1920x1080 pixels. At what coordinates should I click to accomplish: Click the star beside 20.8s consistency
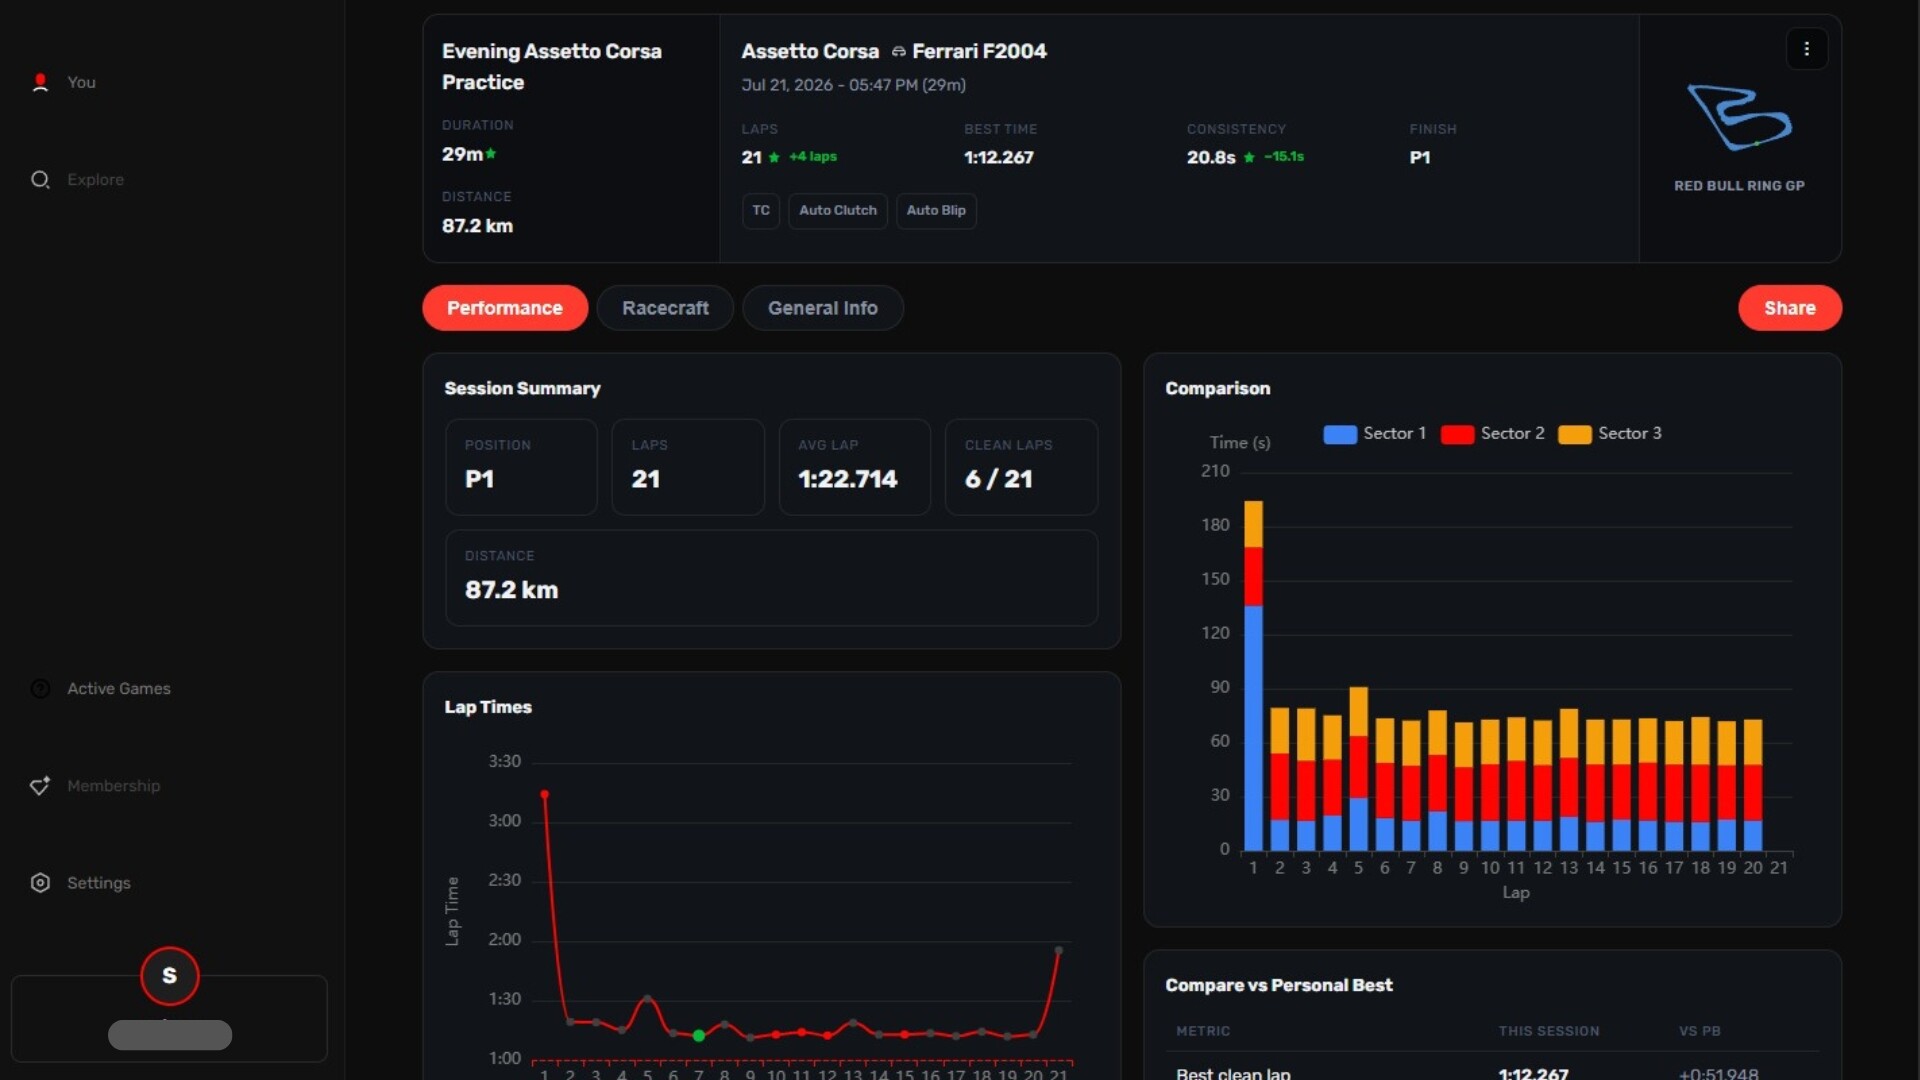tap(1249, 157)
